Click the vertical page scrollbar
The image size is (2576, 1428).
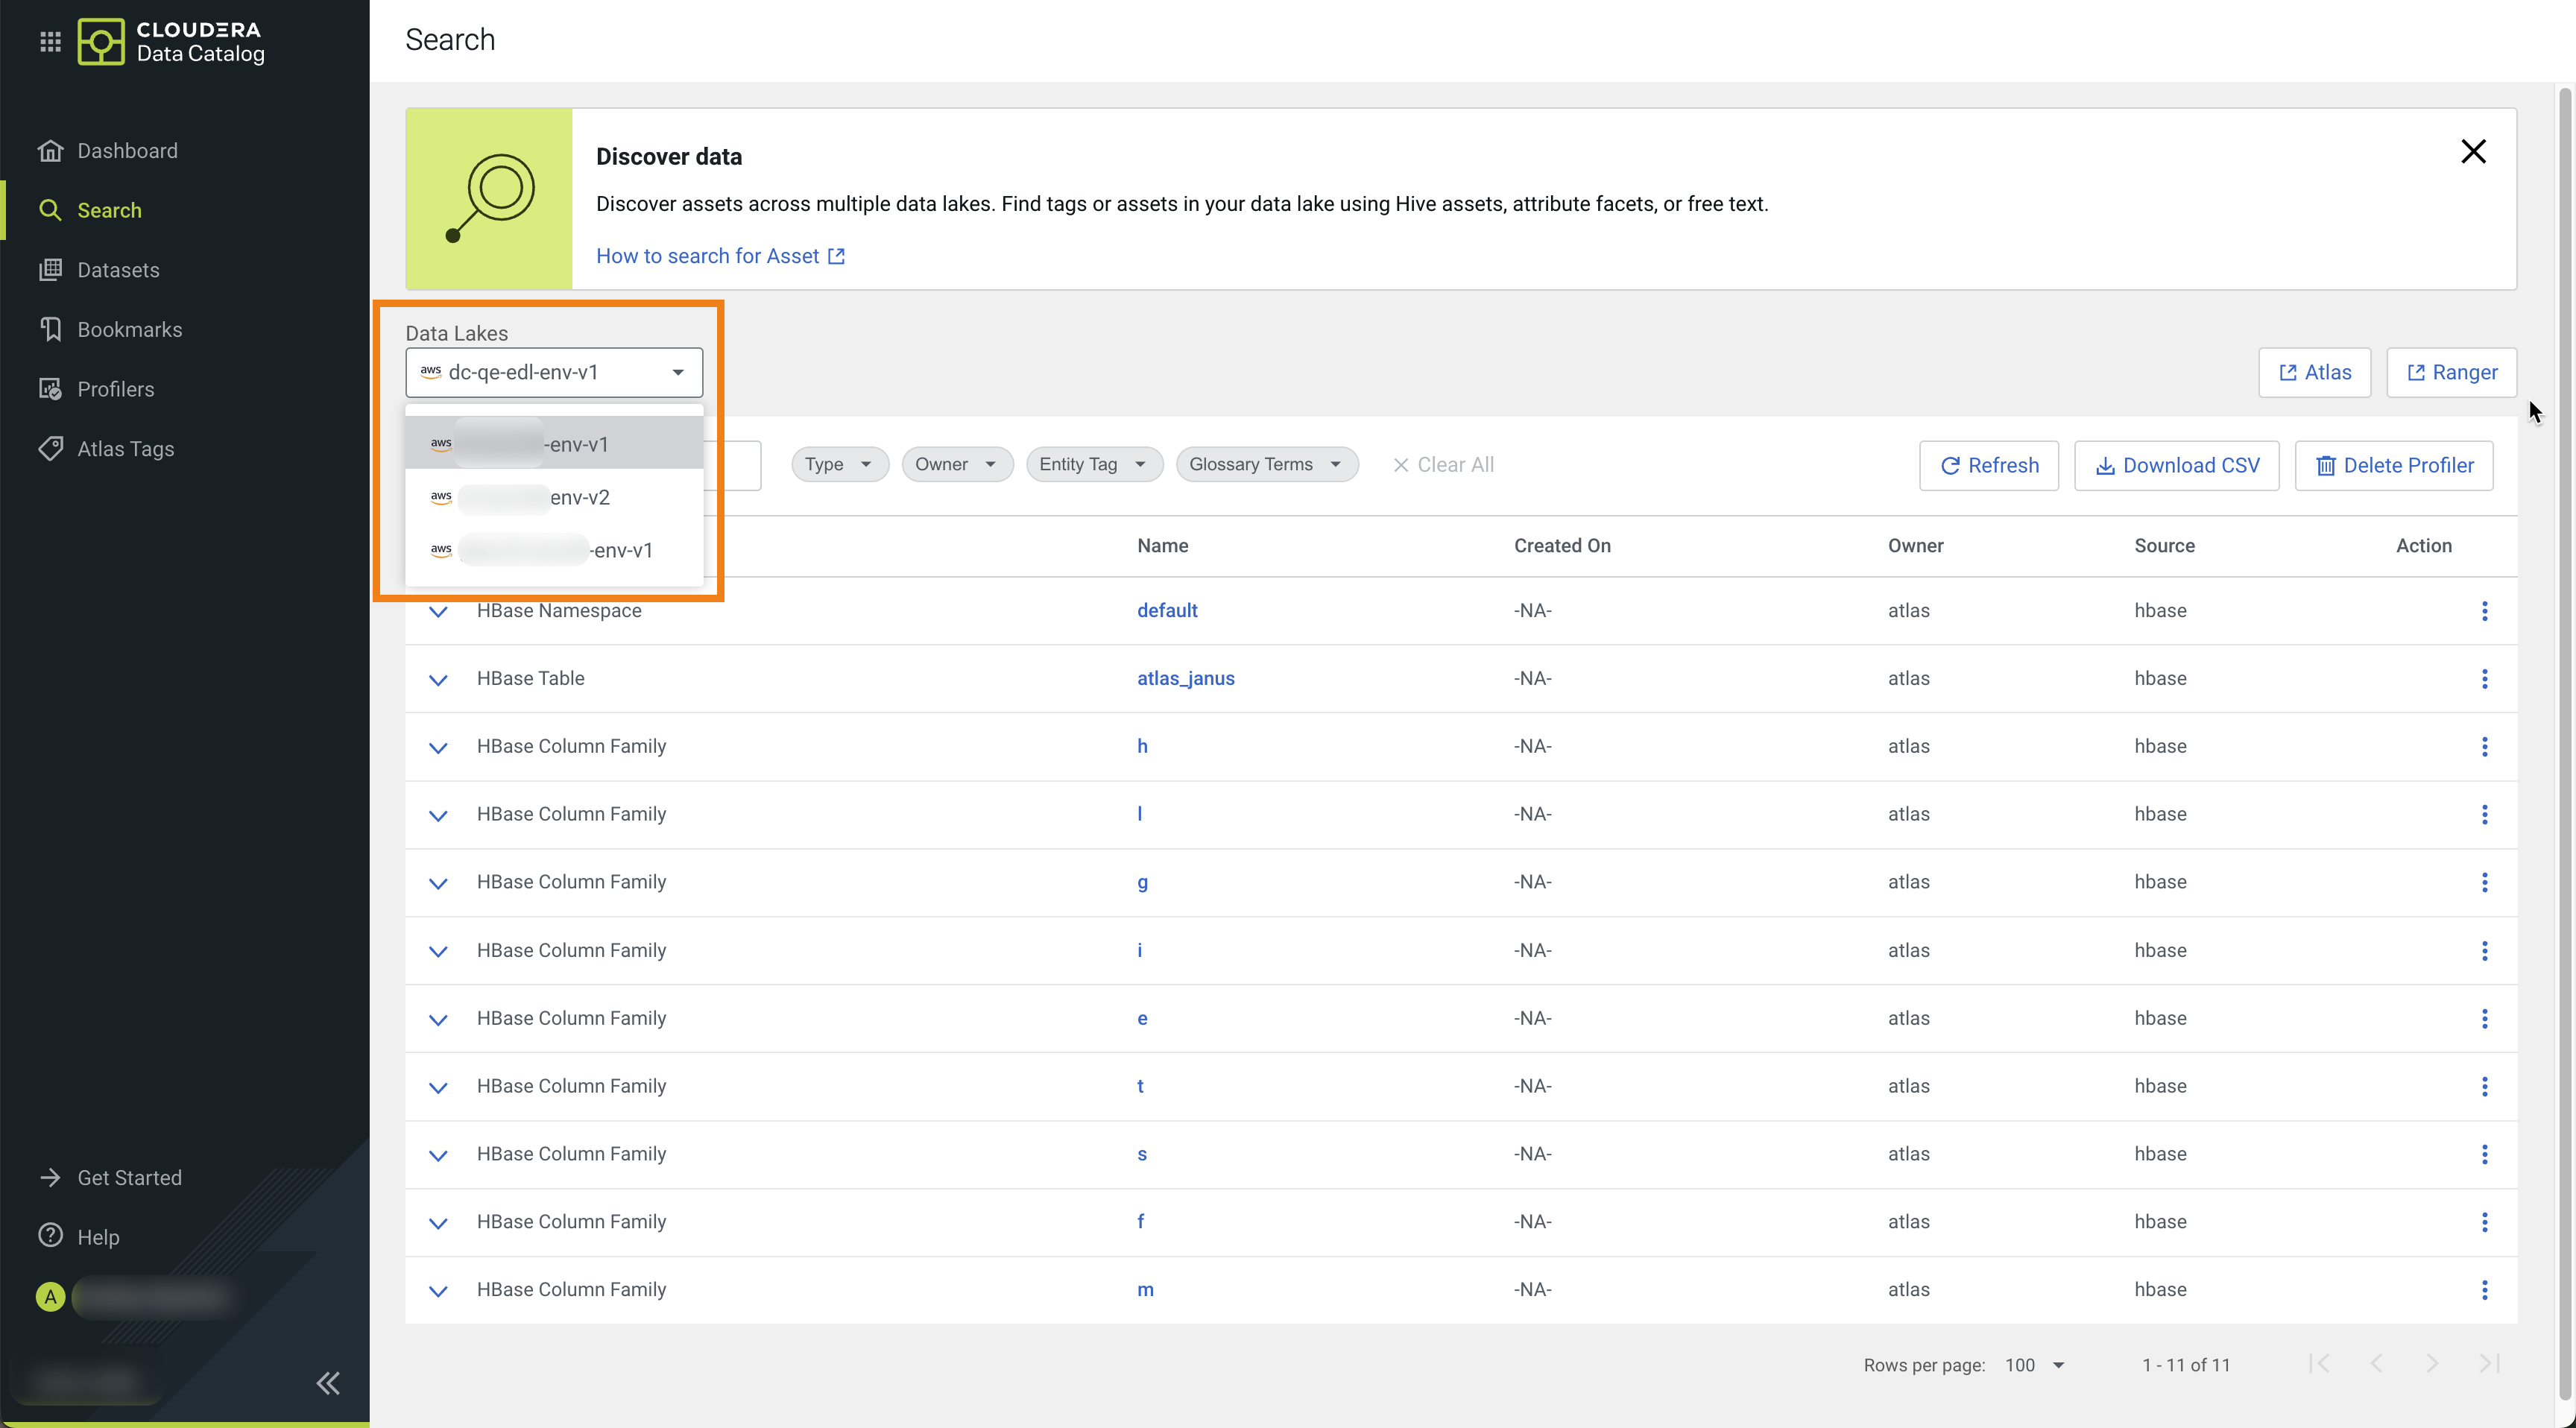click(2564, 700)
